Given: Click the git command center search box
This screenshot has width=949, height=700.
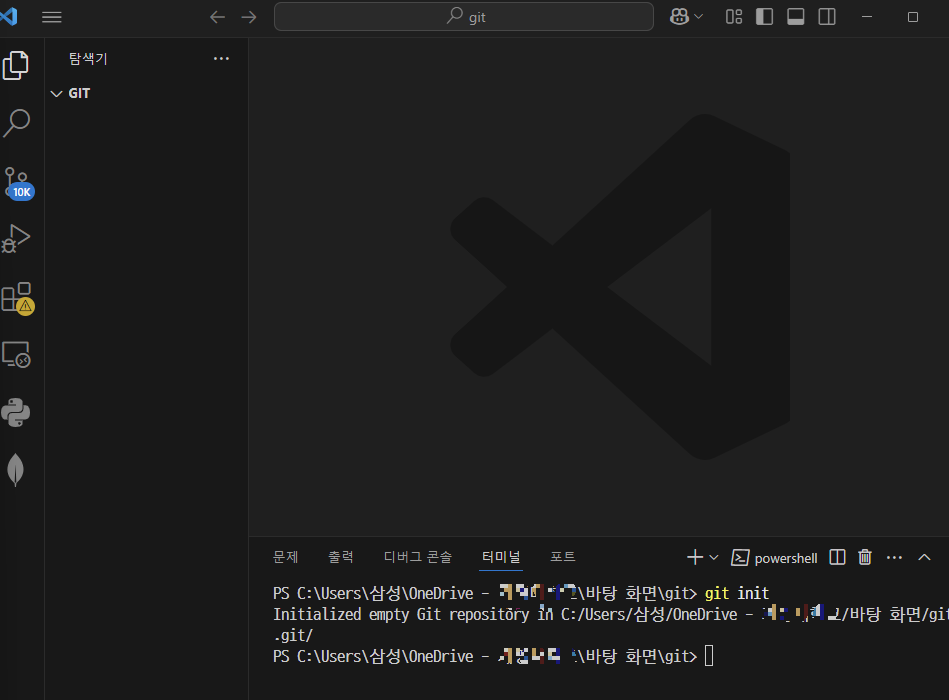Looking at the screenshot, I should (x=464, y=17).
